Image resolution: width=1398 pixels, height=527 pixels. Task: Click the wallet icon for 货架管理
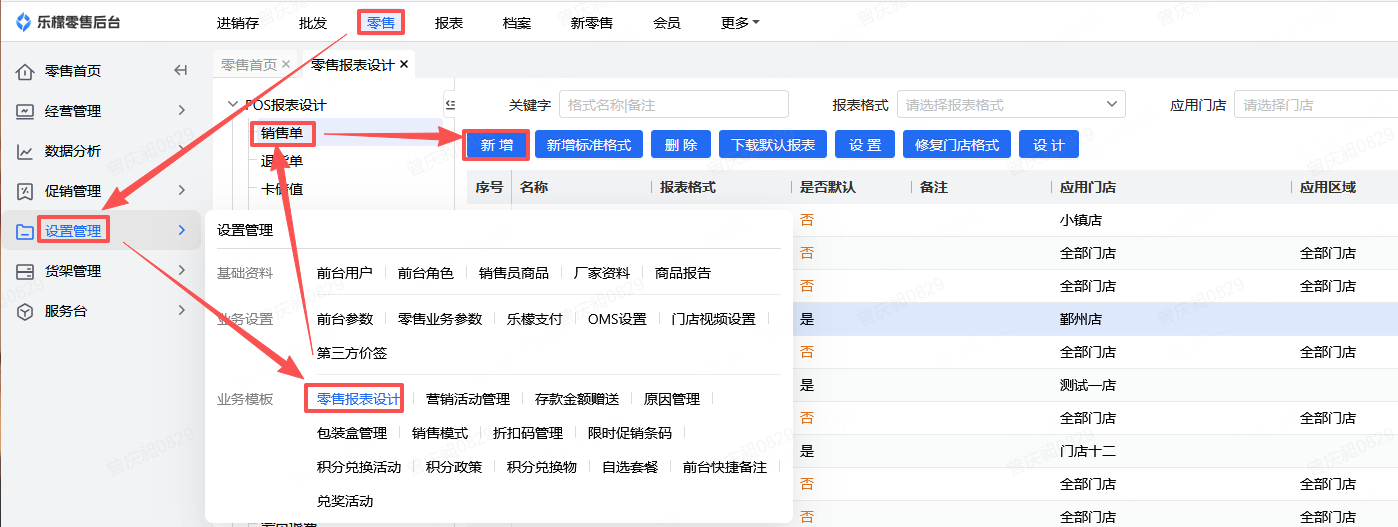pos(25,271)
